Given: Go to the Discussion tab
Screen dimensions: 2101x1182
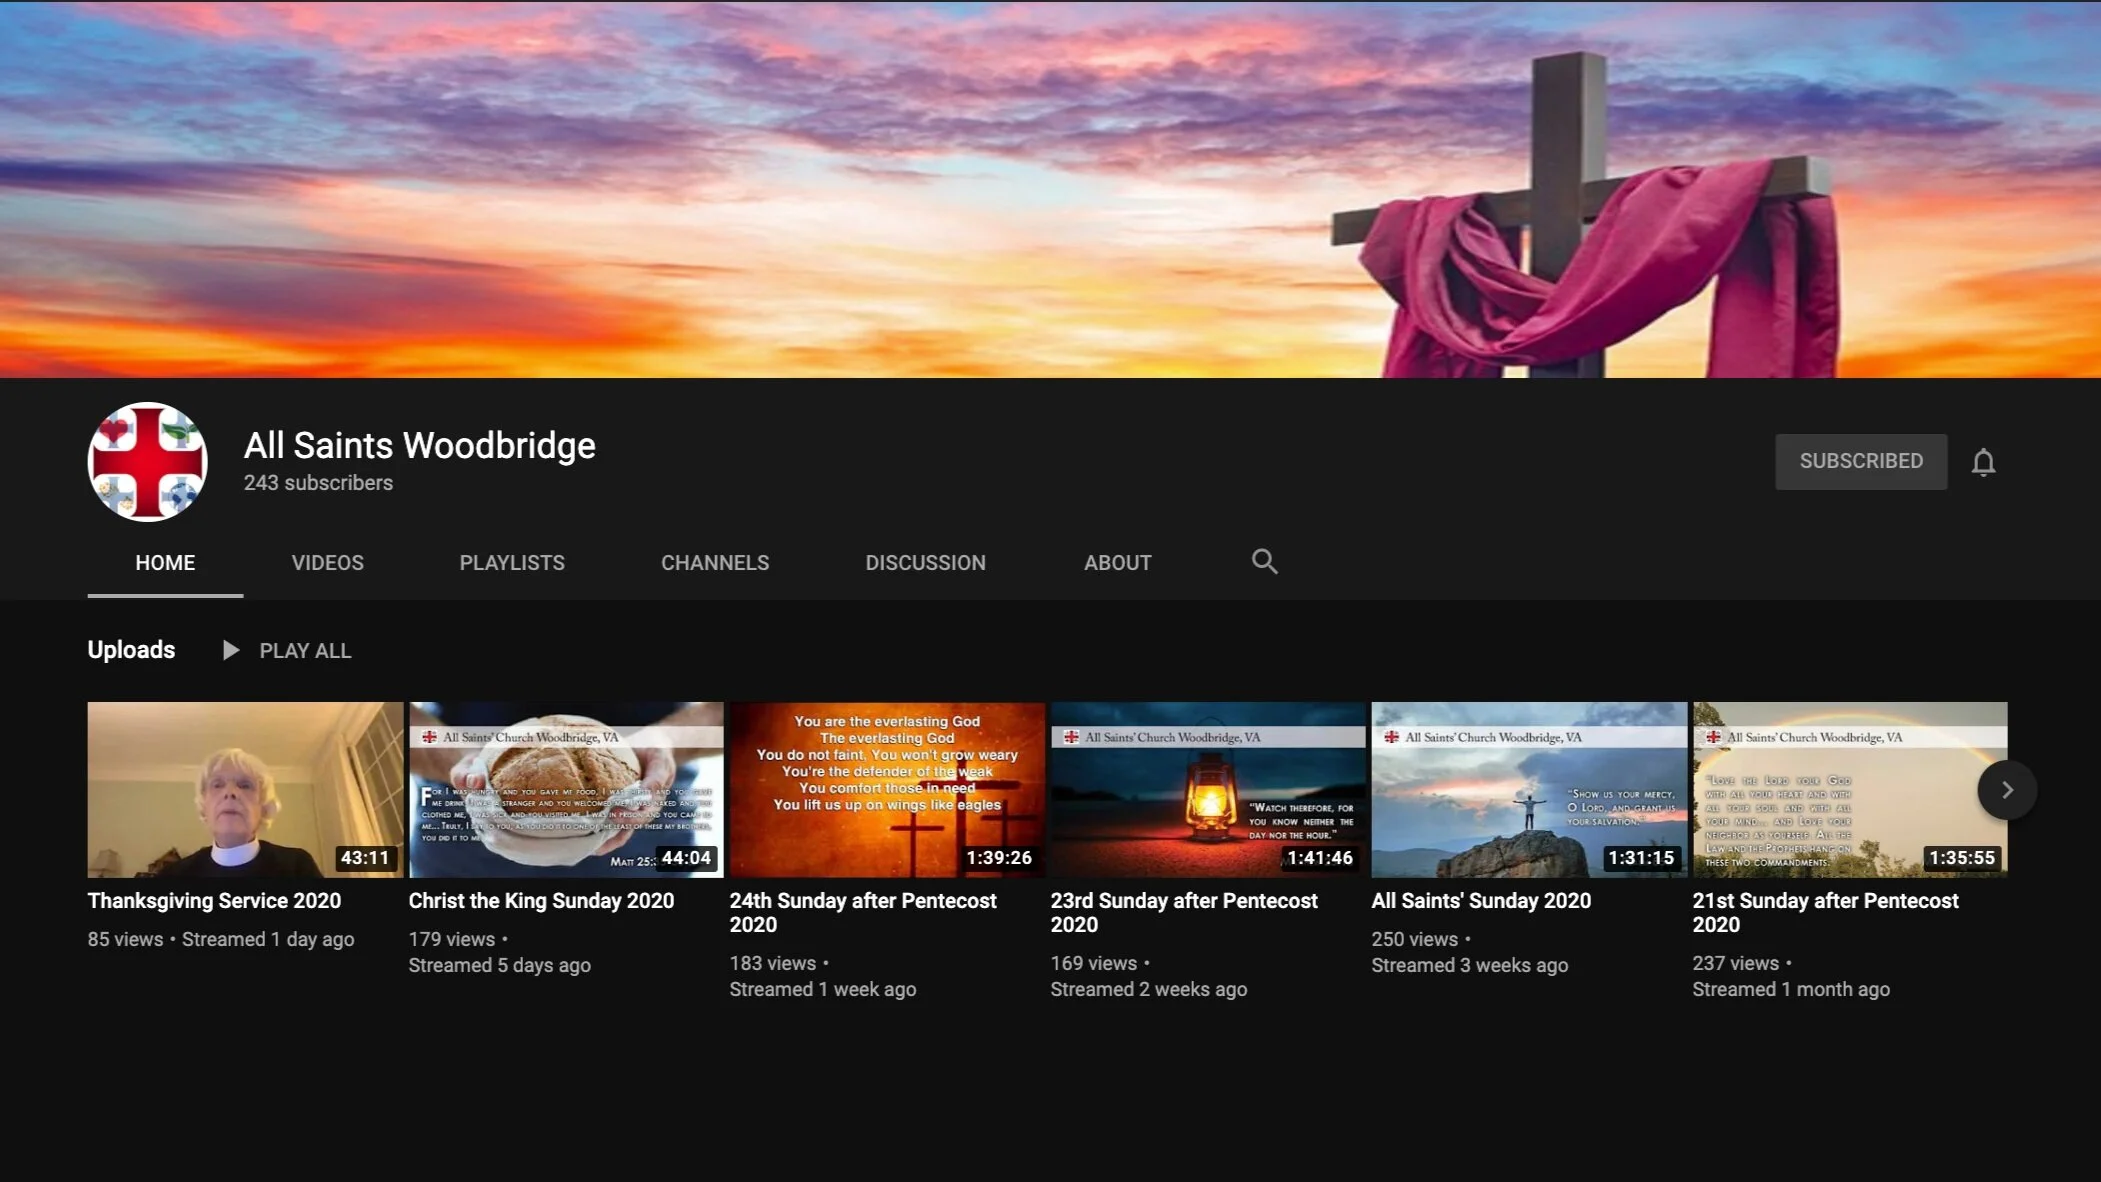Looking at the screenshot, I should [x=925, y=563].
